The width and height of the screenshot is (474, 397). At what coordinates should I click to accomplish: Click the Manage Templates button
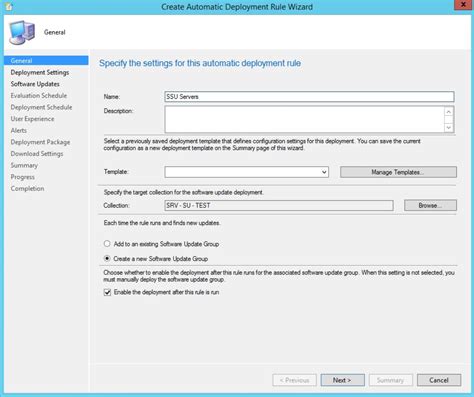coord(398,172)
